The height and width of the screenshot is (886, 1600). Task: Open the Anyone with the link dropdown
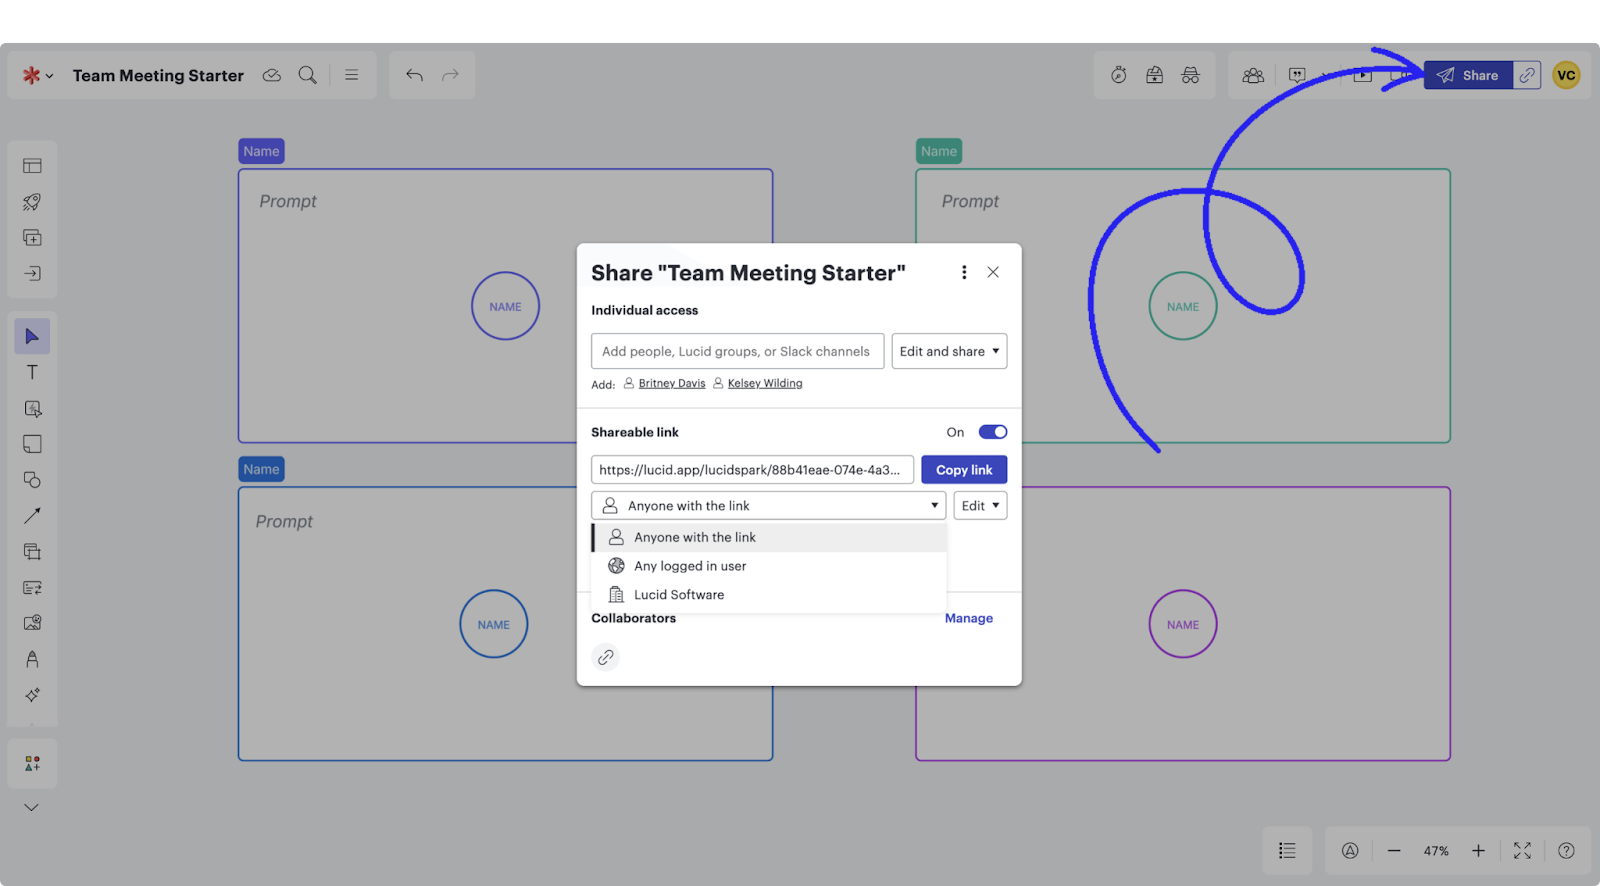768,505
